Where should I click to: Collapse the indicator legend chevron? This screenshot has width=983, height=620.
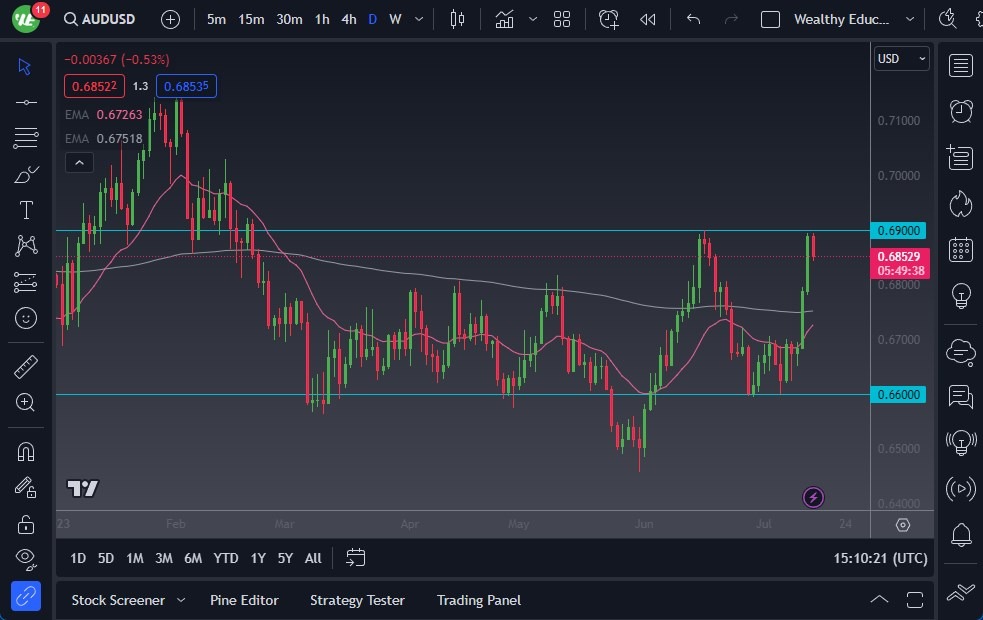click(79, 162)
